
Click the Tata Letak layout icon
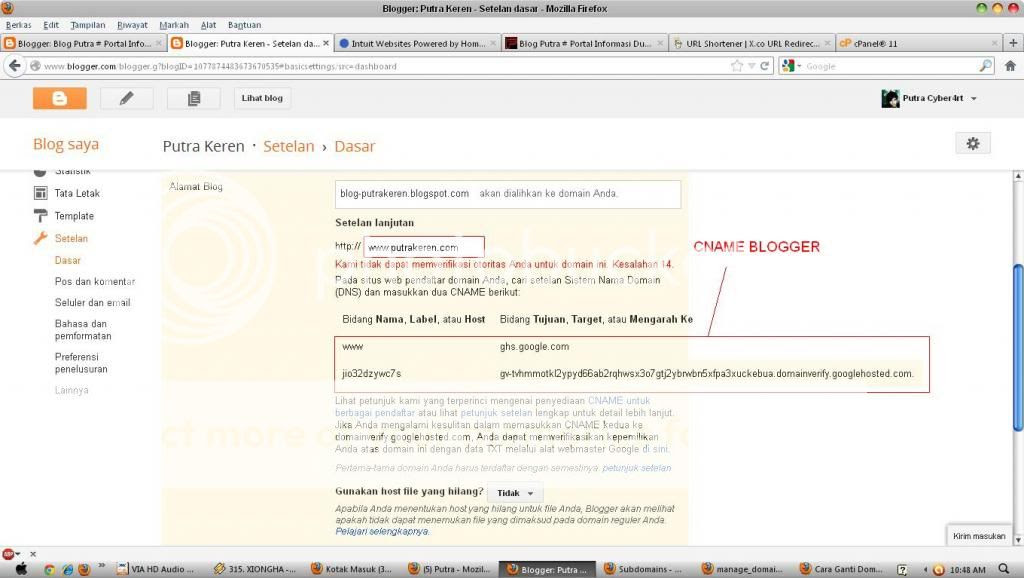40,193
